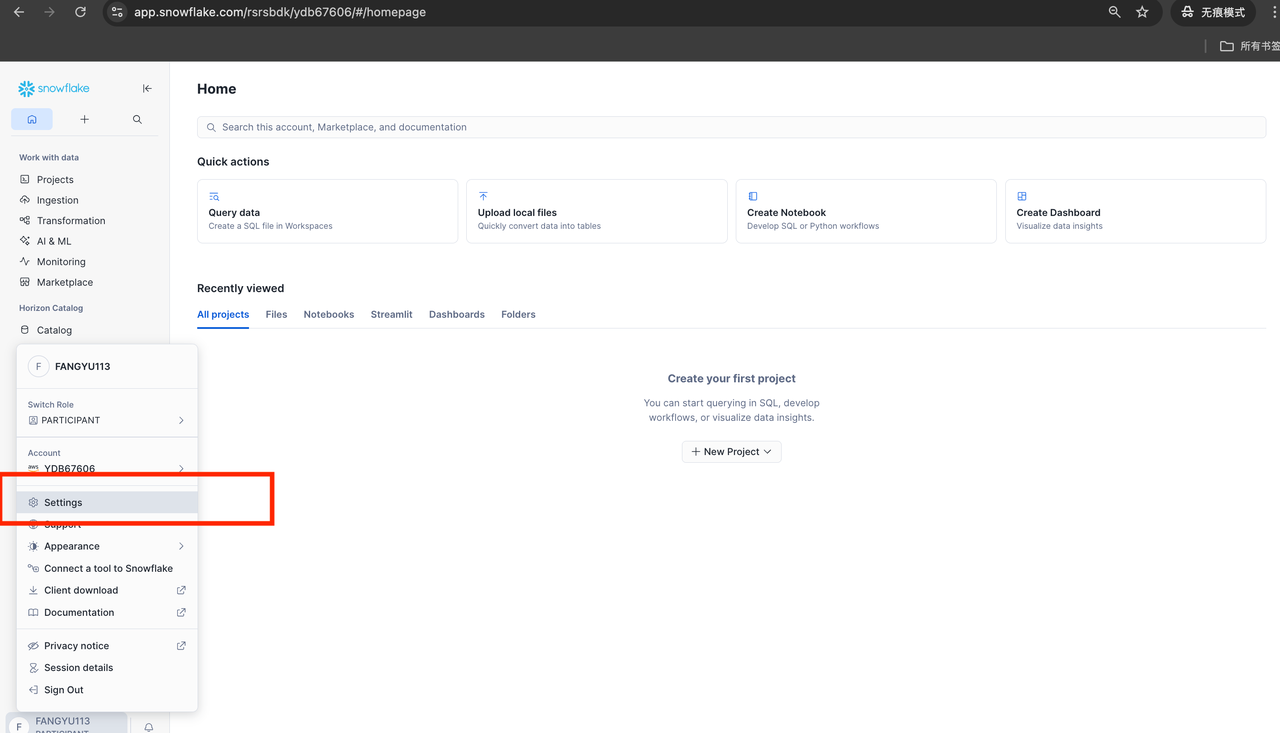The width and height of the screenshot is (1280, 733).
Task: Click the Privacy notice eye icon
Action: click(x=33, y=646)
